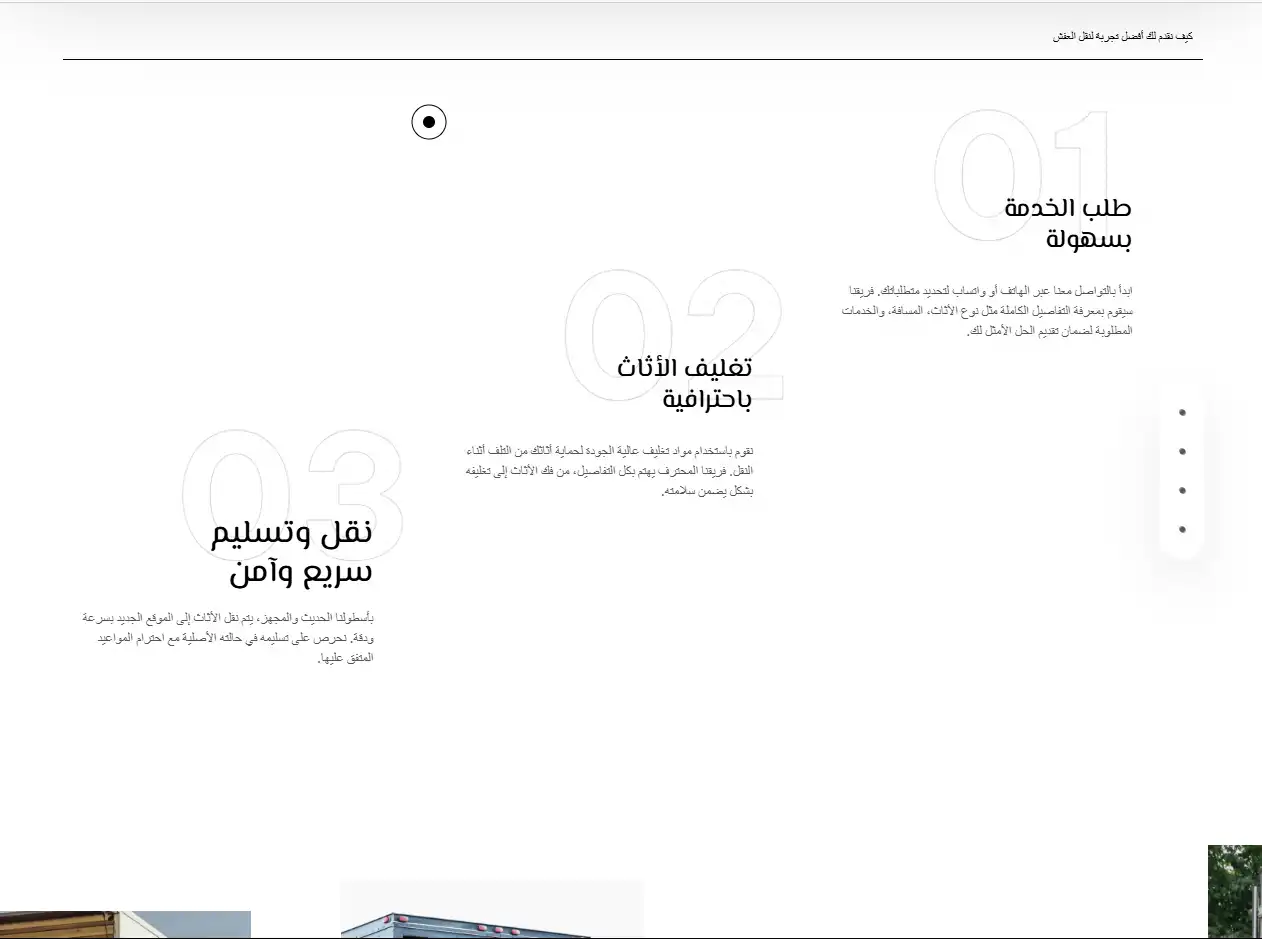Image resolution: width=1262 pixels, height=939 pixels.
Task: Click the step 03 delivery description paragraph
Action: click(228, 638)
